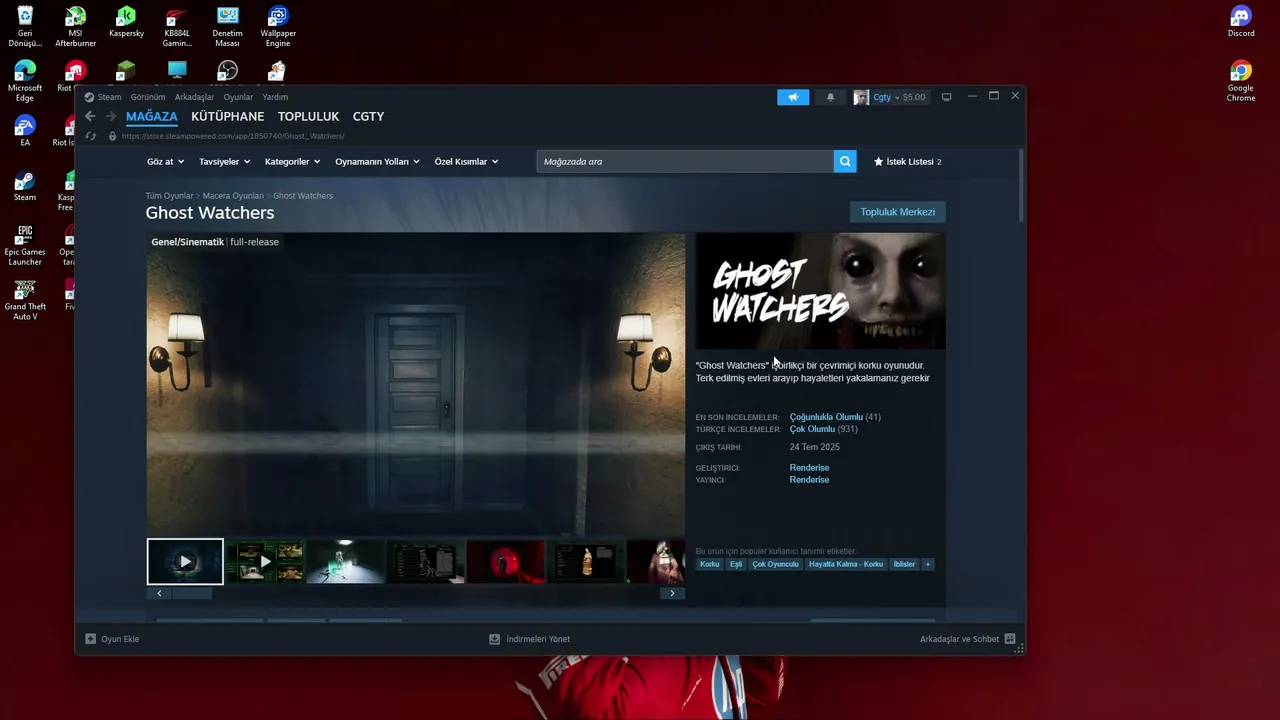Advance media strip with right arrow

coord(672,593)
